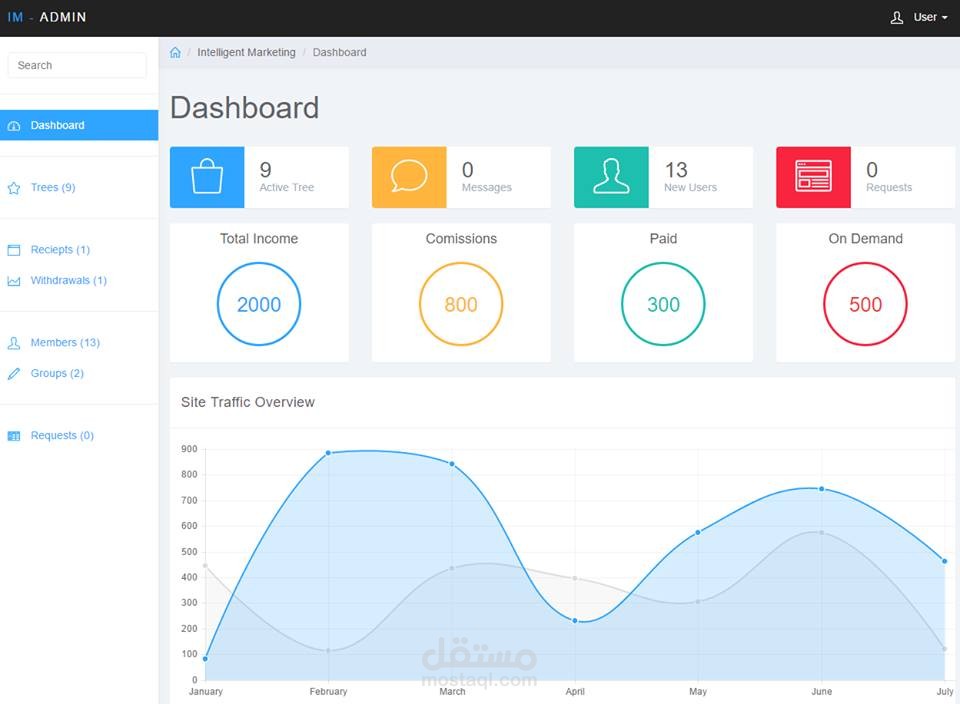
Task: Click the Comissions 800 circle
Action: pyautogui.click(x=461, y=304)
